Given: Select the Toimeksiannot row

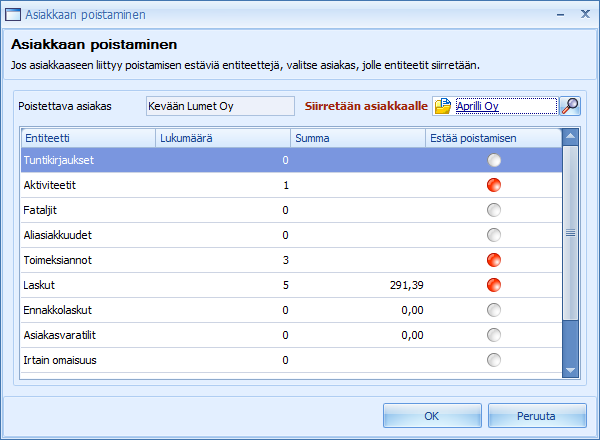Looking at the screenshot, I should point(292,260).
